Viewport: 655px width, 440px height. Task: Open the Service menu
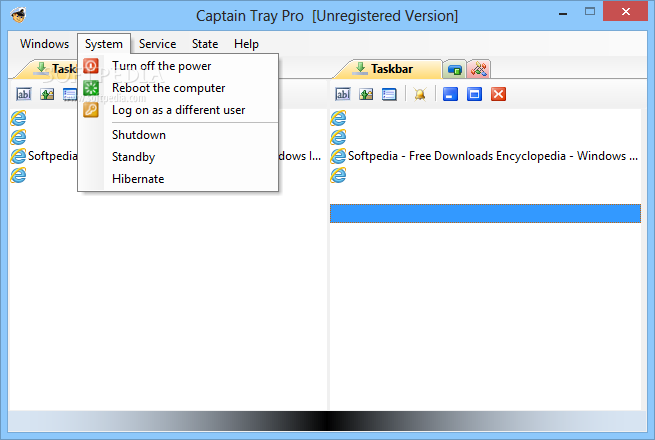pos(157,44)
